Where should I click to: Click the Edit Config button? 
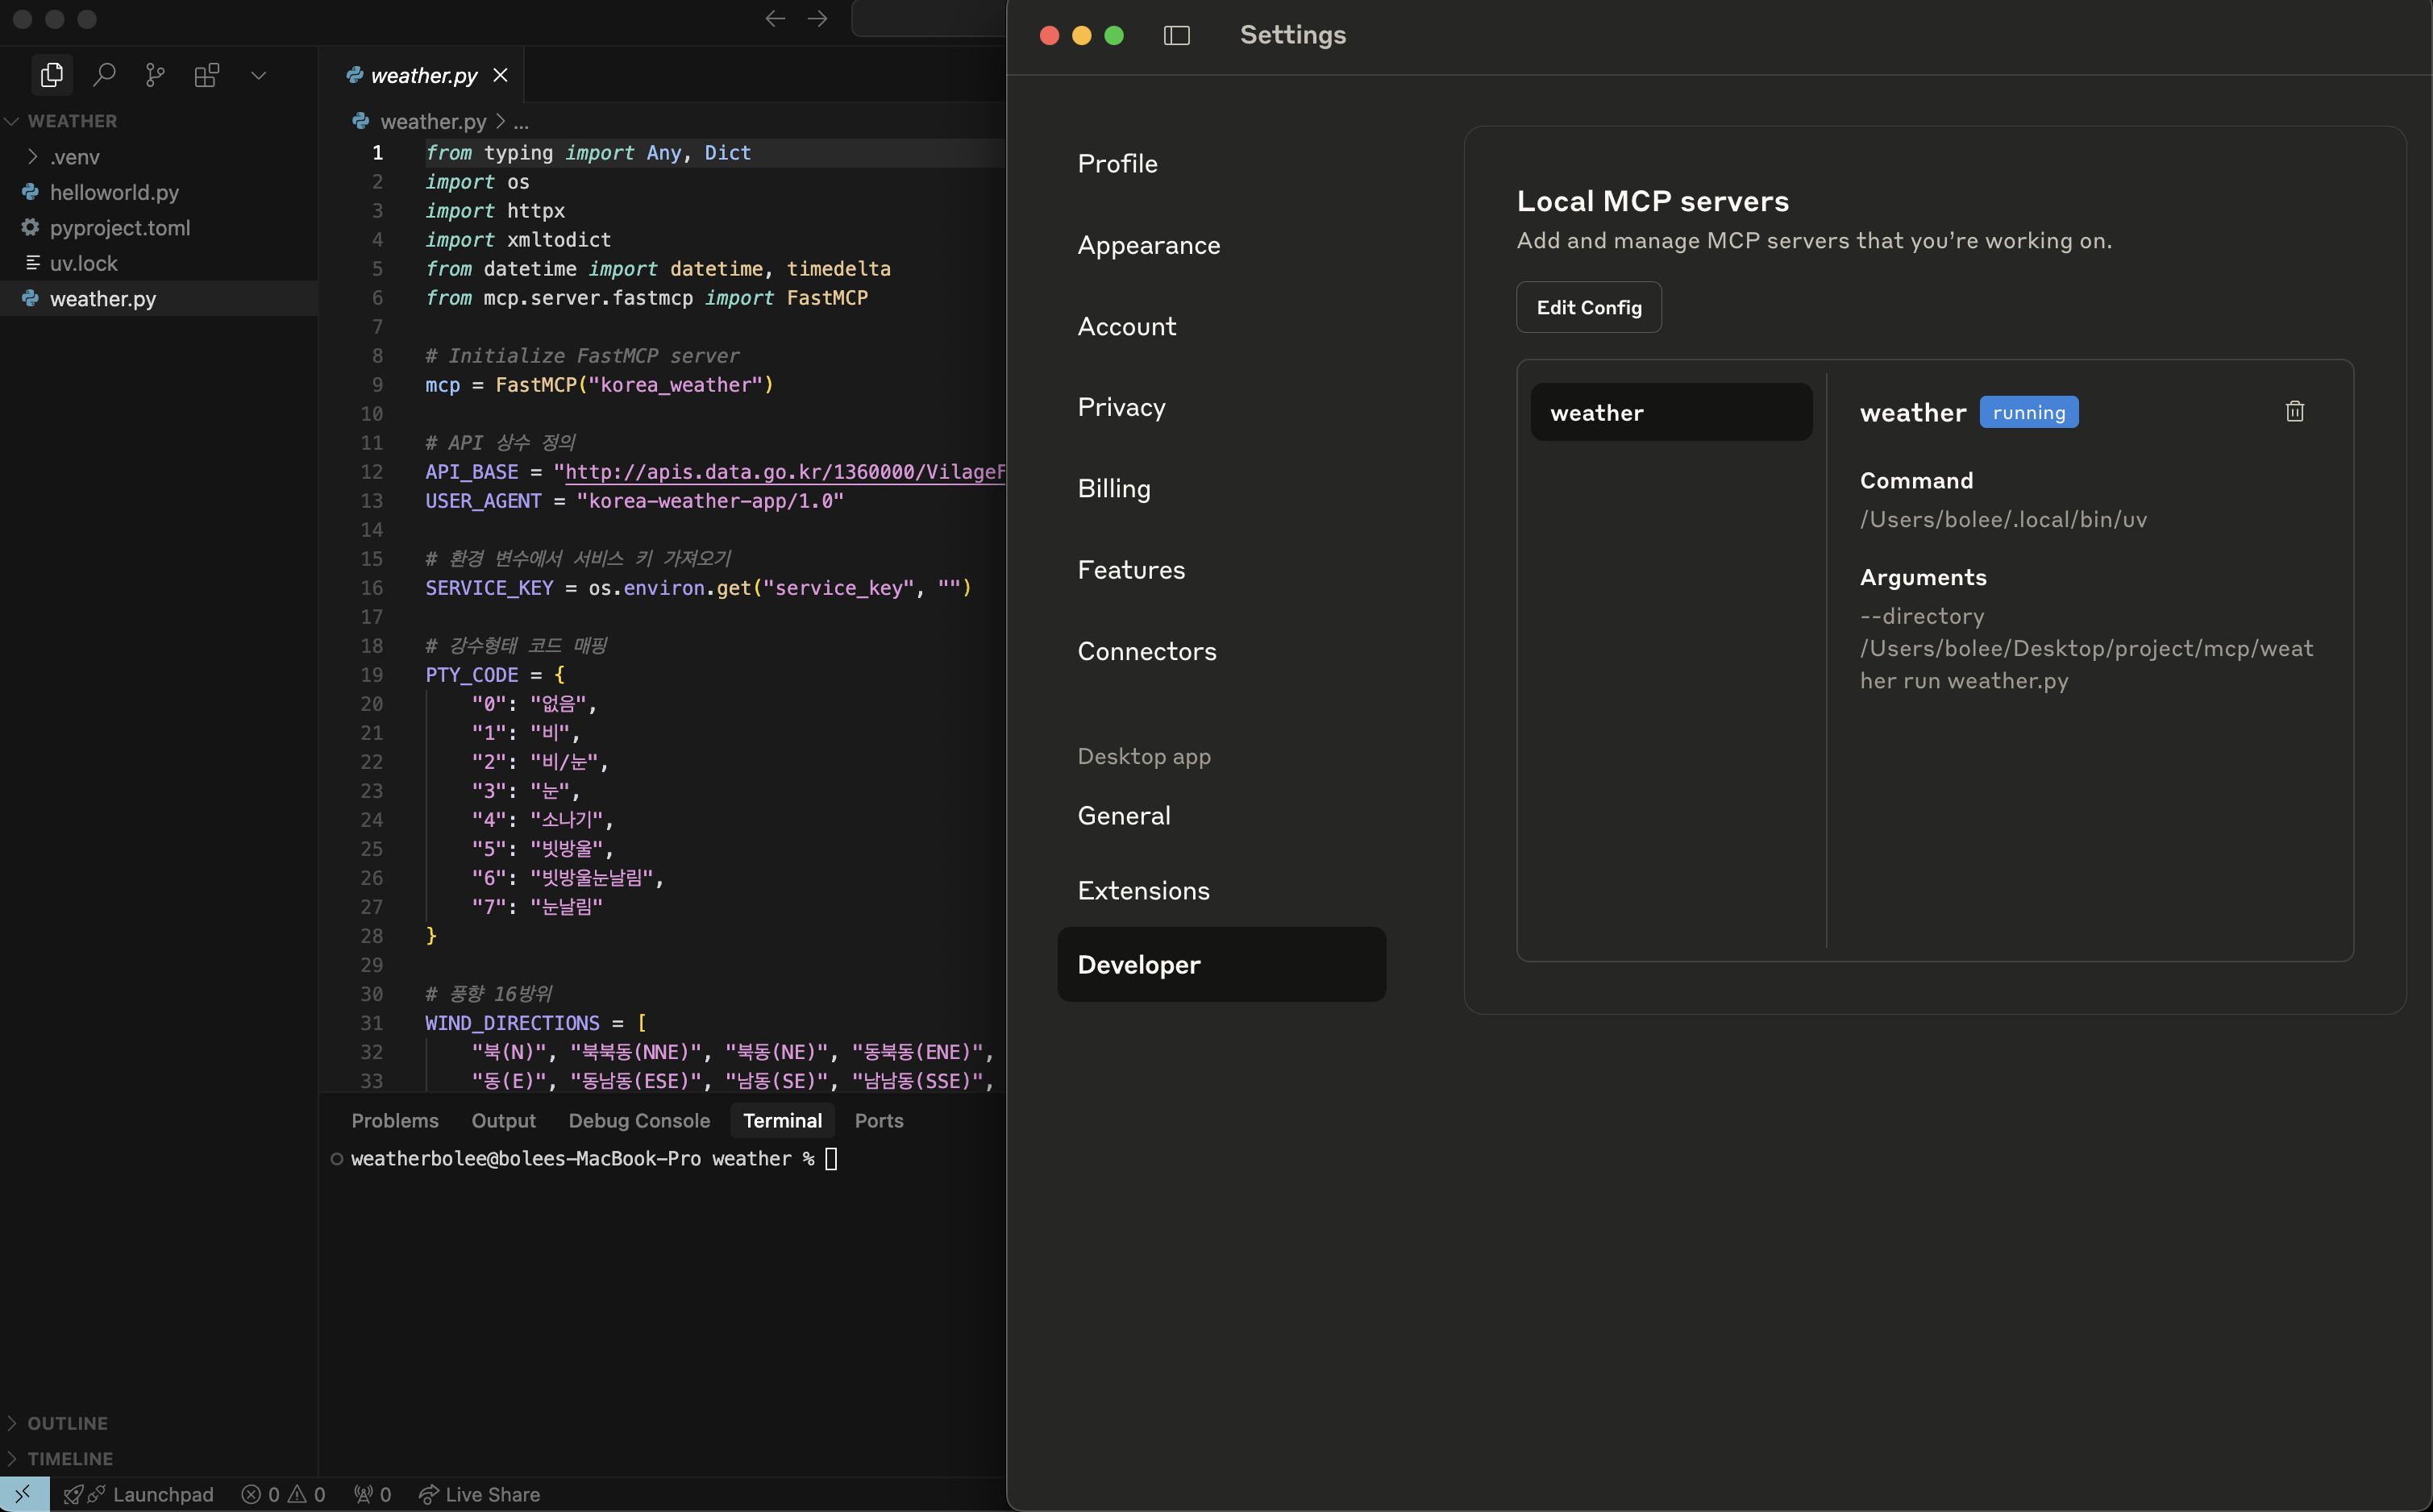(1588, 307)
